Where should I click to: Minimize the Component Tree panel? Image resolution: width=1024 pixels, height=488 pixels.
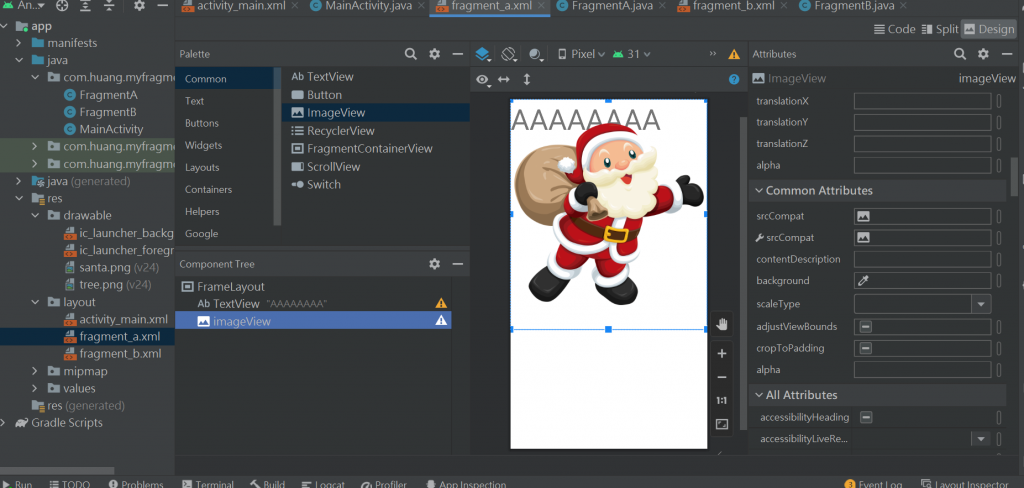(x=458, y=264)
